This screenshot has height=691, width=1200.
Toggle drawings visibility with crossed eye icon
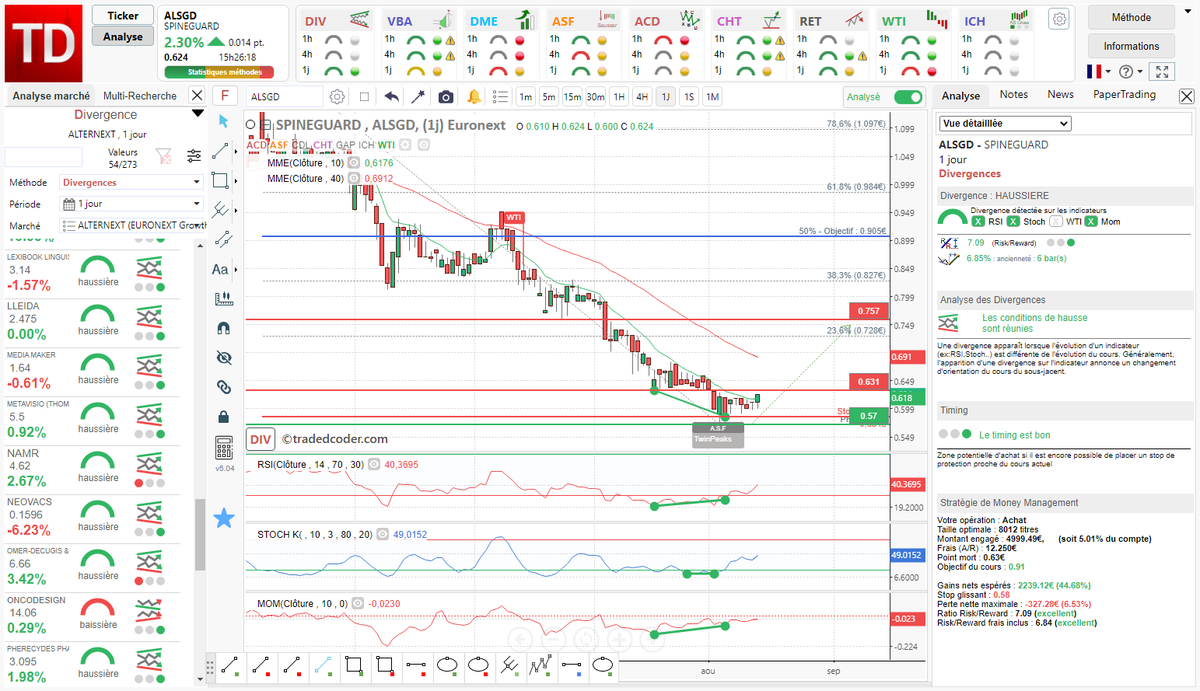(223, 357)
